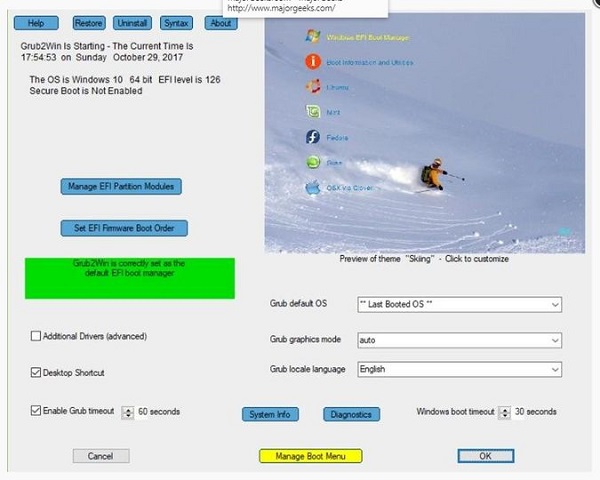Viewport: 600px width, 480px height.
Task: Click the Windows EFI Boot Manager preview entry
Action: point(367,38)
